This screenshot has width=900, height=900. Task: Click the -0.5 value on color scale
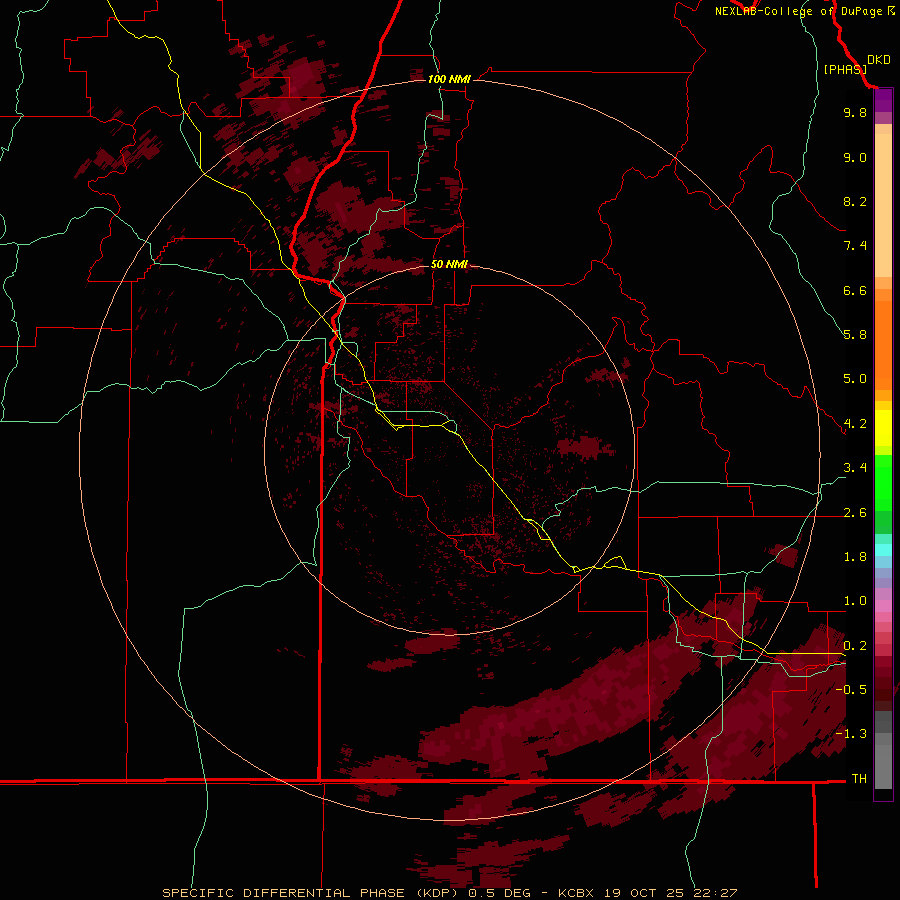pyautogui.click(x=851, y=690)
